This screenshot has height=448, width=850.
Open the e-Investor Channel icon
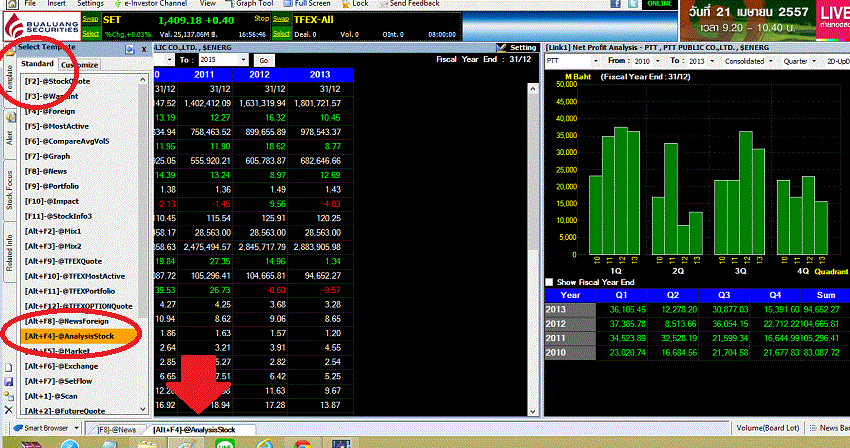(x=117, y=4)
